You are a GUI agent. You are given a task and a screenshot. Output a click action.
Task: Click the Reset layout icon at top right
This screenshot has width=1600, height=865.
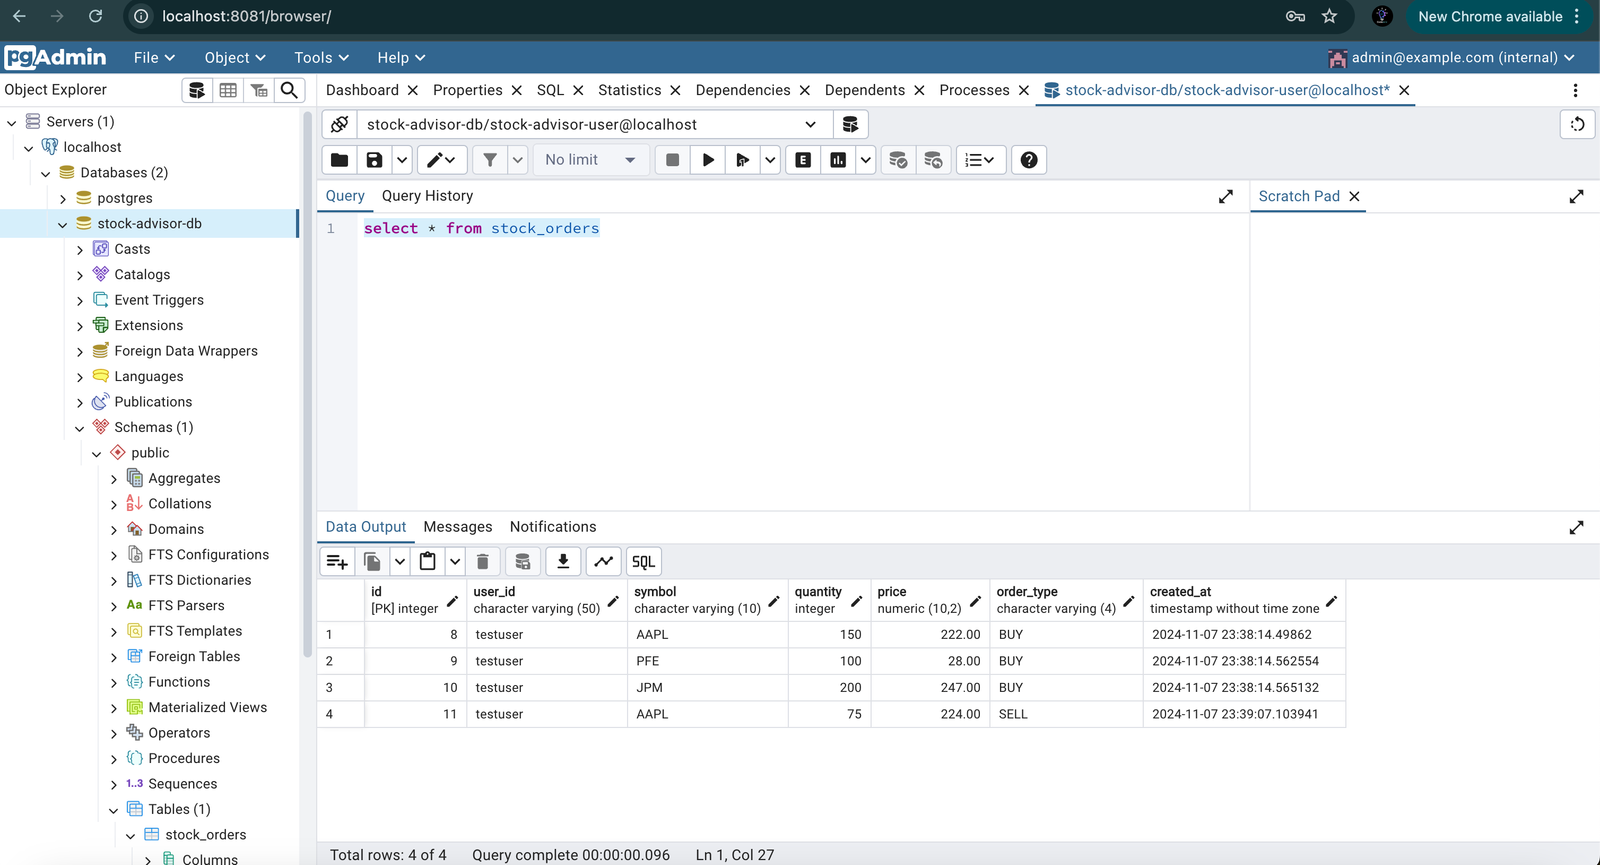tap(1577, 124)
